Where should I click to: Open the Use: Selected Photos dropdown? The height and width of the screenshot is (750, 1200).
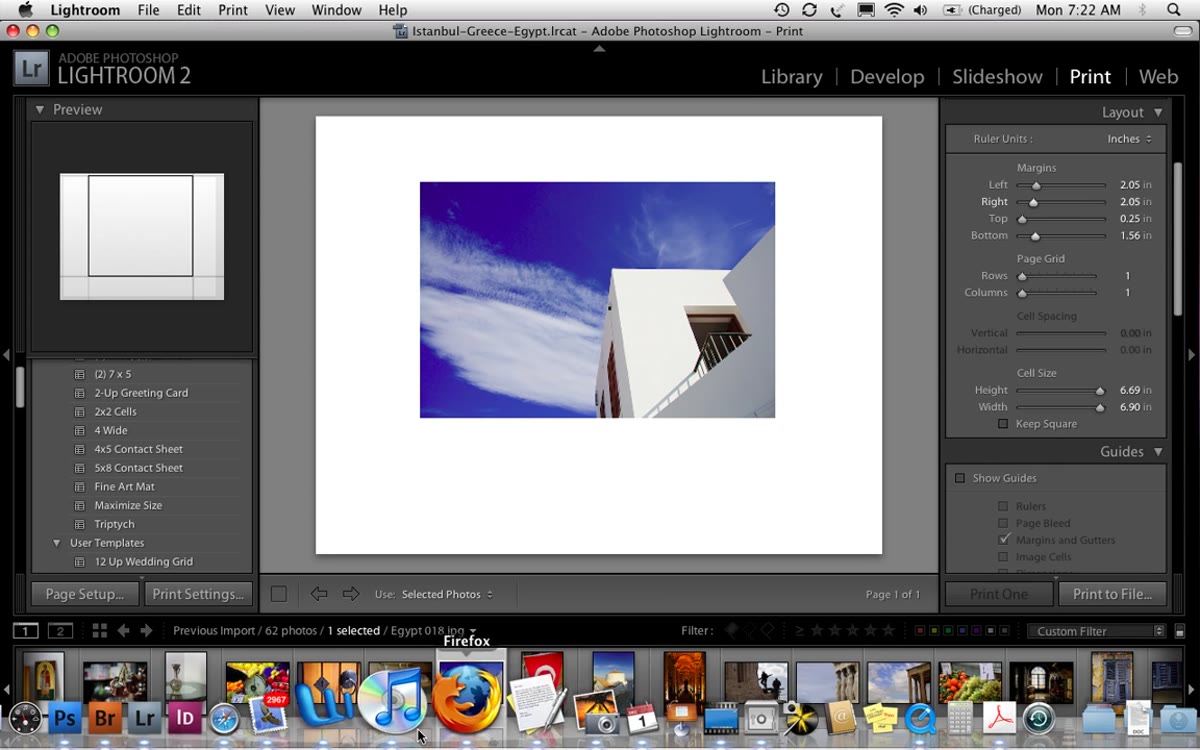pos(447,594)
